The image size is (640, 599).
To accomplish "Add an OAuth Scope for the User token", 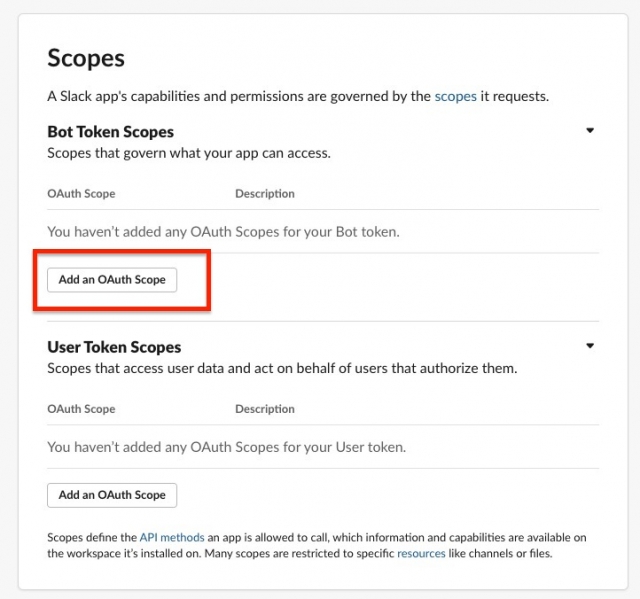I will click(x=112, y=495).
